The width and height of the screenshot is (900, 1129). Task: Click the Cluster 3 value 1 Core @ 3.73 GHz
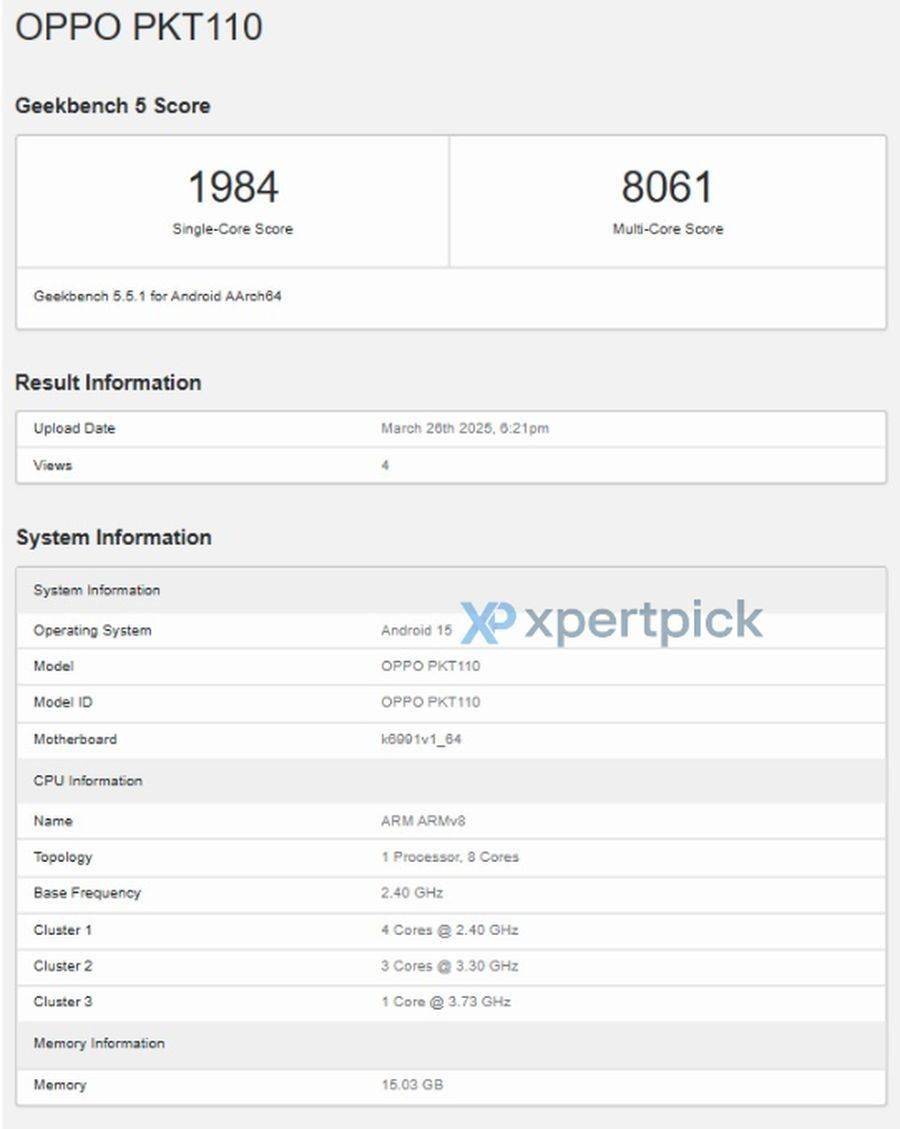coord(446,1002)
